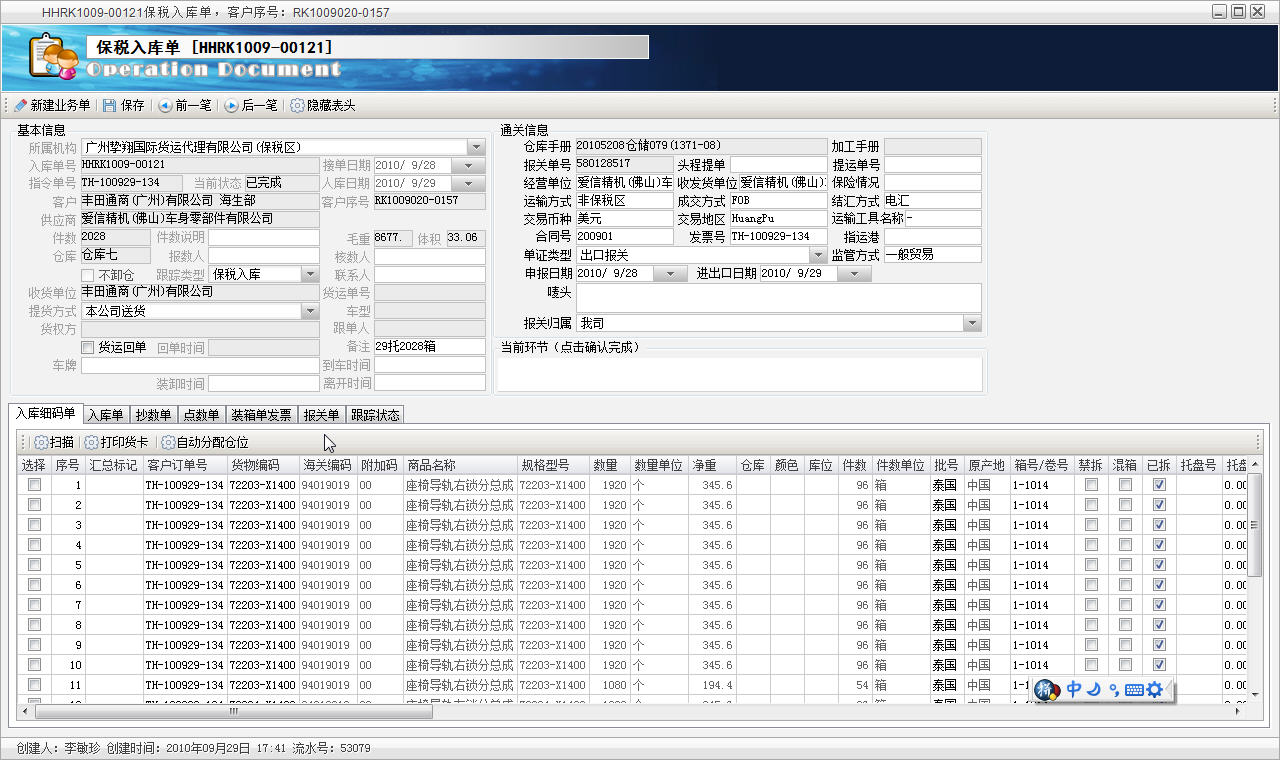Image resolution: width=1280 pixels, height=760 pixels.
Task: Open the 跟踪状态 tab
Action: pyautogui.click(x=375, y=415)
